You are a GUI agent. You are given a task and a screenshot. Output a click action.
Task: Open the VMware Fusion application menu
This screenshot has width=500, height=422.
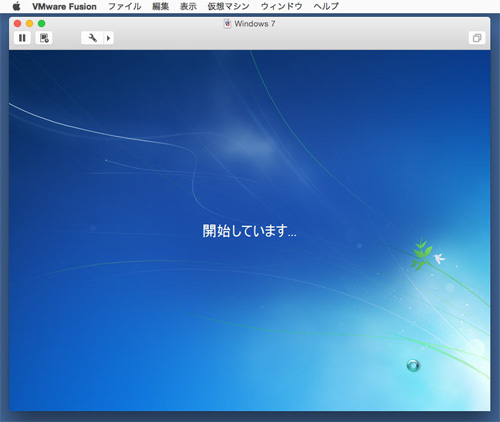[64, 7]
